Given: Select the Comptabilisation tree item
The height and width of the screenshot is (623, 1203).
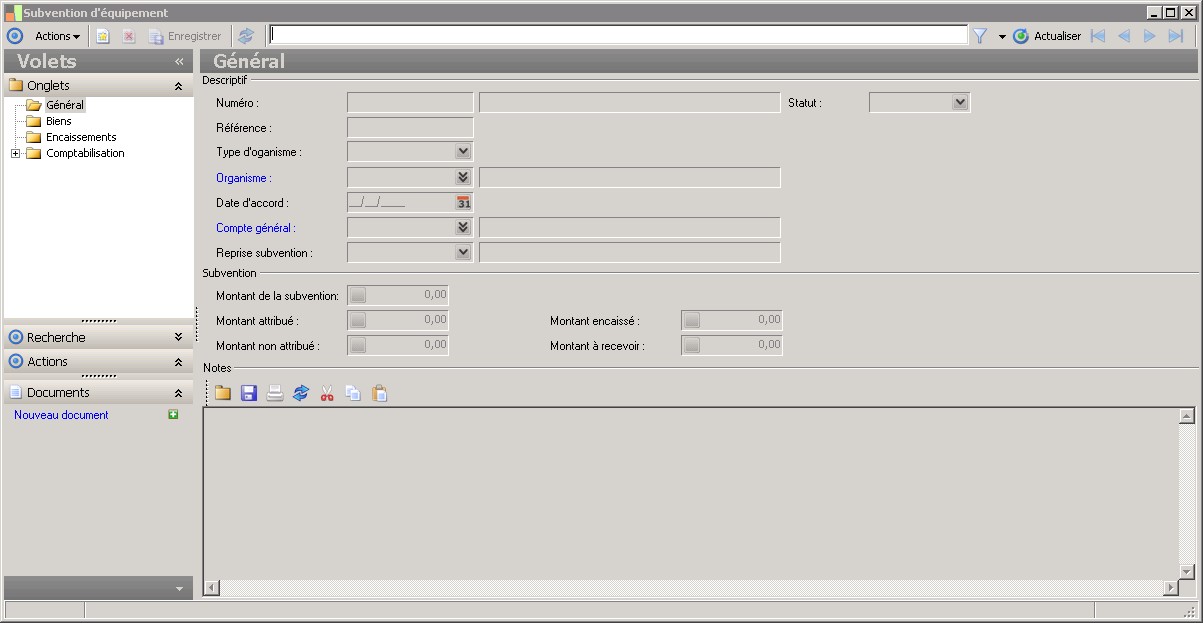Looking at the screenshot, I should pyautogui.click(x=85, y=153).
